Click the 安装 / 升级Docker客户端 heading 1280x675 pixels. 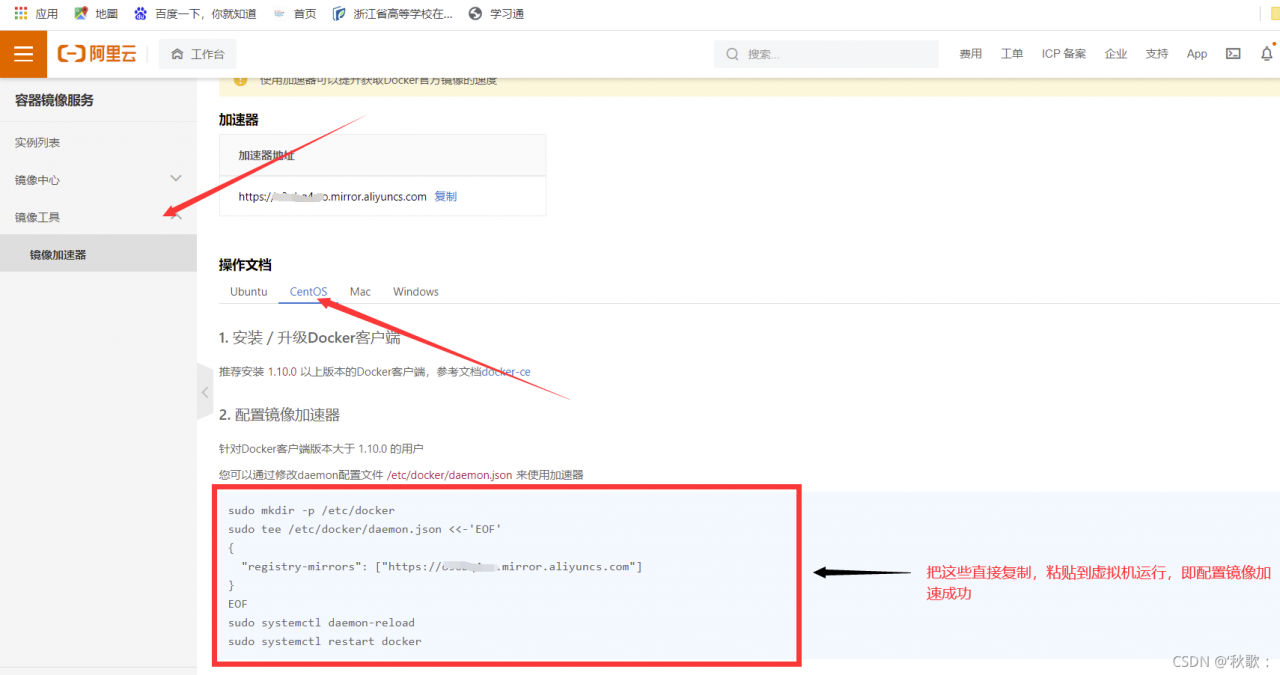pyautogui.click(x=310, y=338)
